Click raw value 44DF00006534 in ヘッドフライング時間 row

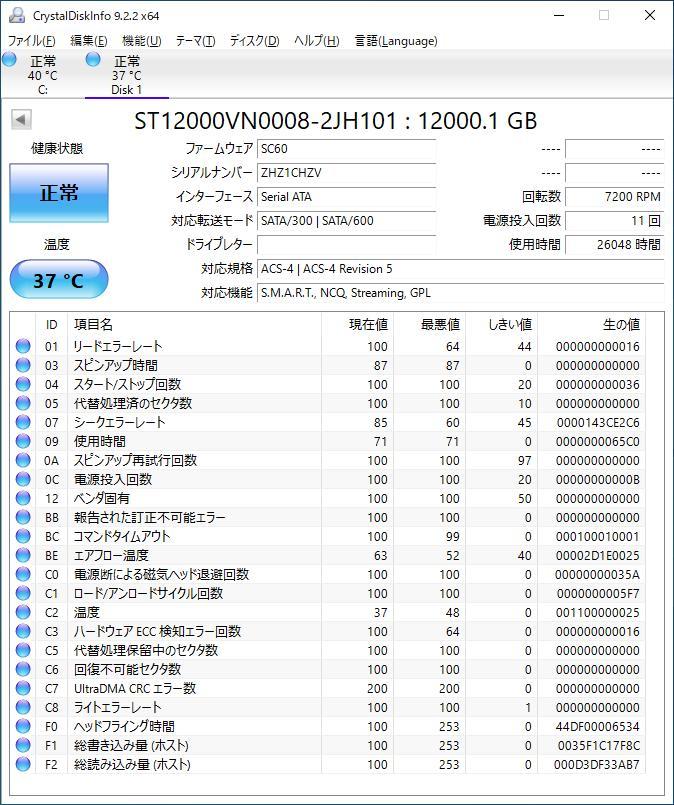pyautogui.click(x=598, y=726)
